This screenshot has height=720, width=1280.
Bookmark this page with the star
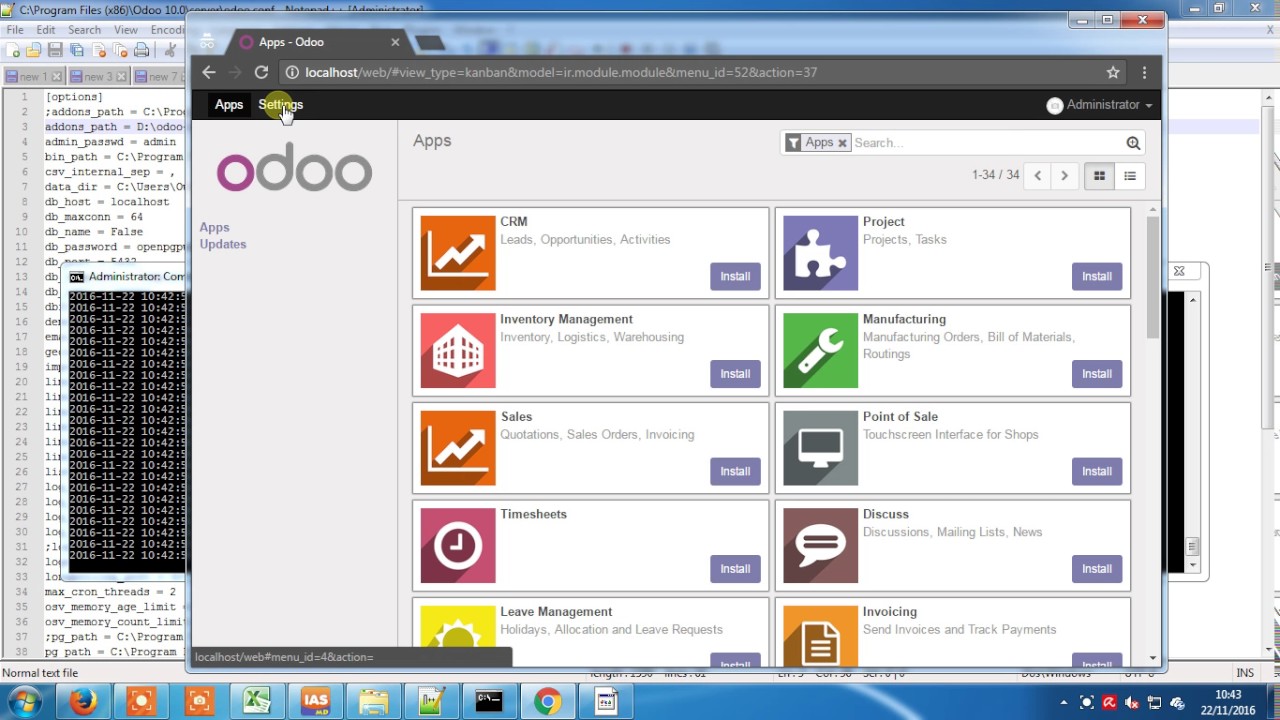(1113, 72)
